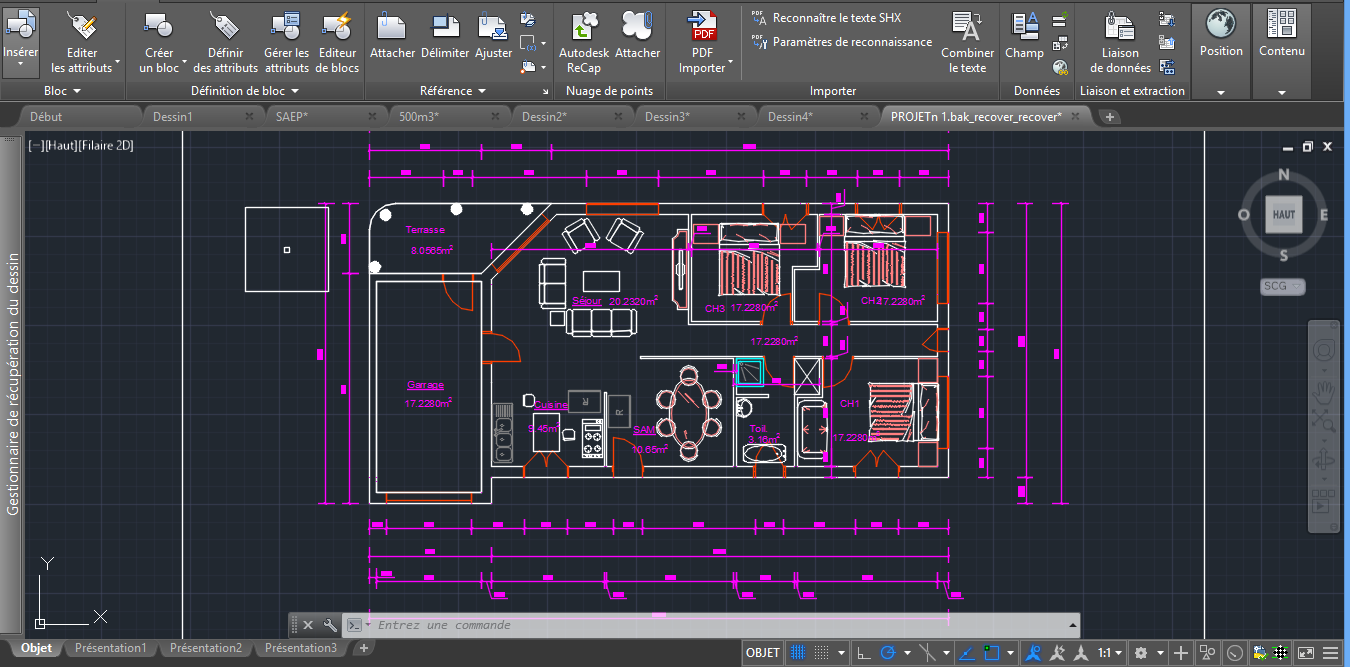The height and width of the screenshot is (667, 1350).
Task: Open the Présentation2 layout tab
Action: click(x=206, y=648)
